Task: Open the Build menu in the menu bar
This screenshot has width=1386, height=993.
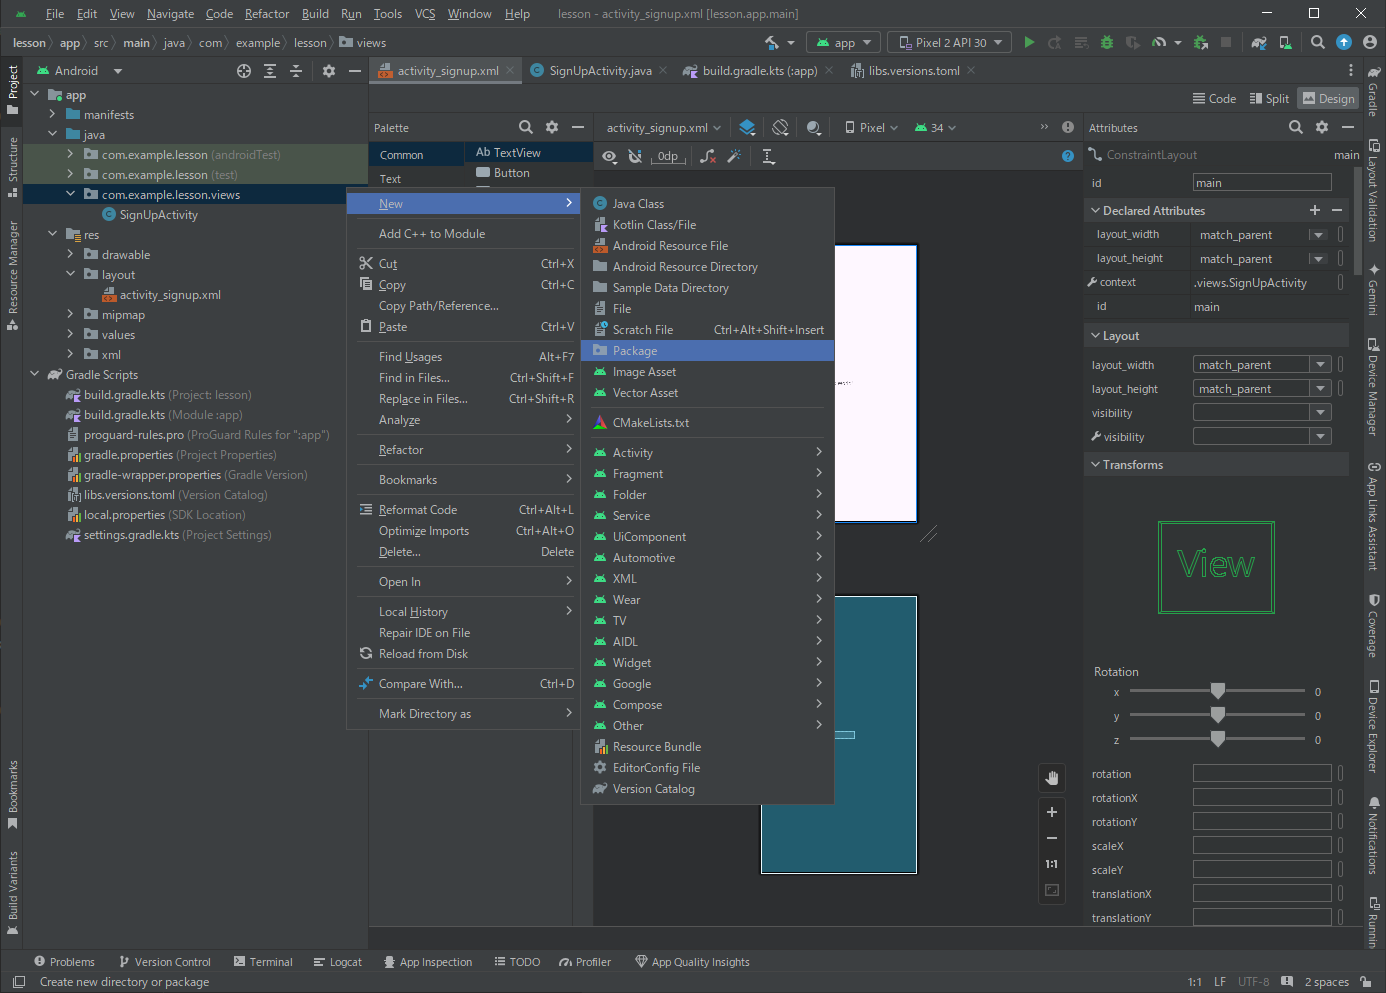Action: click(315, 14)
